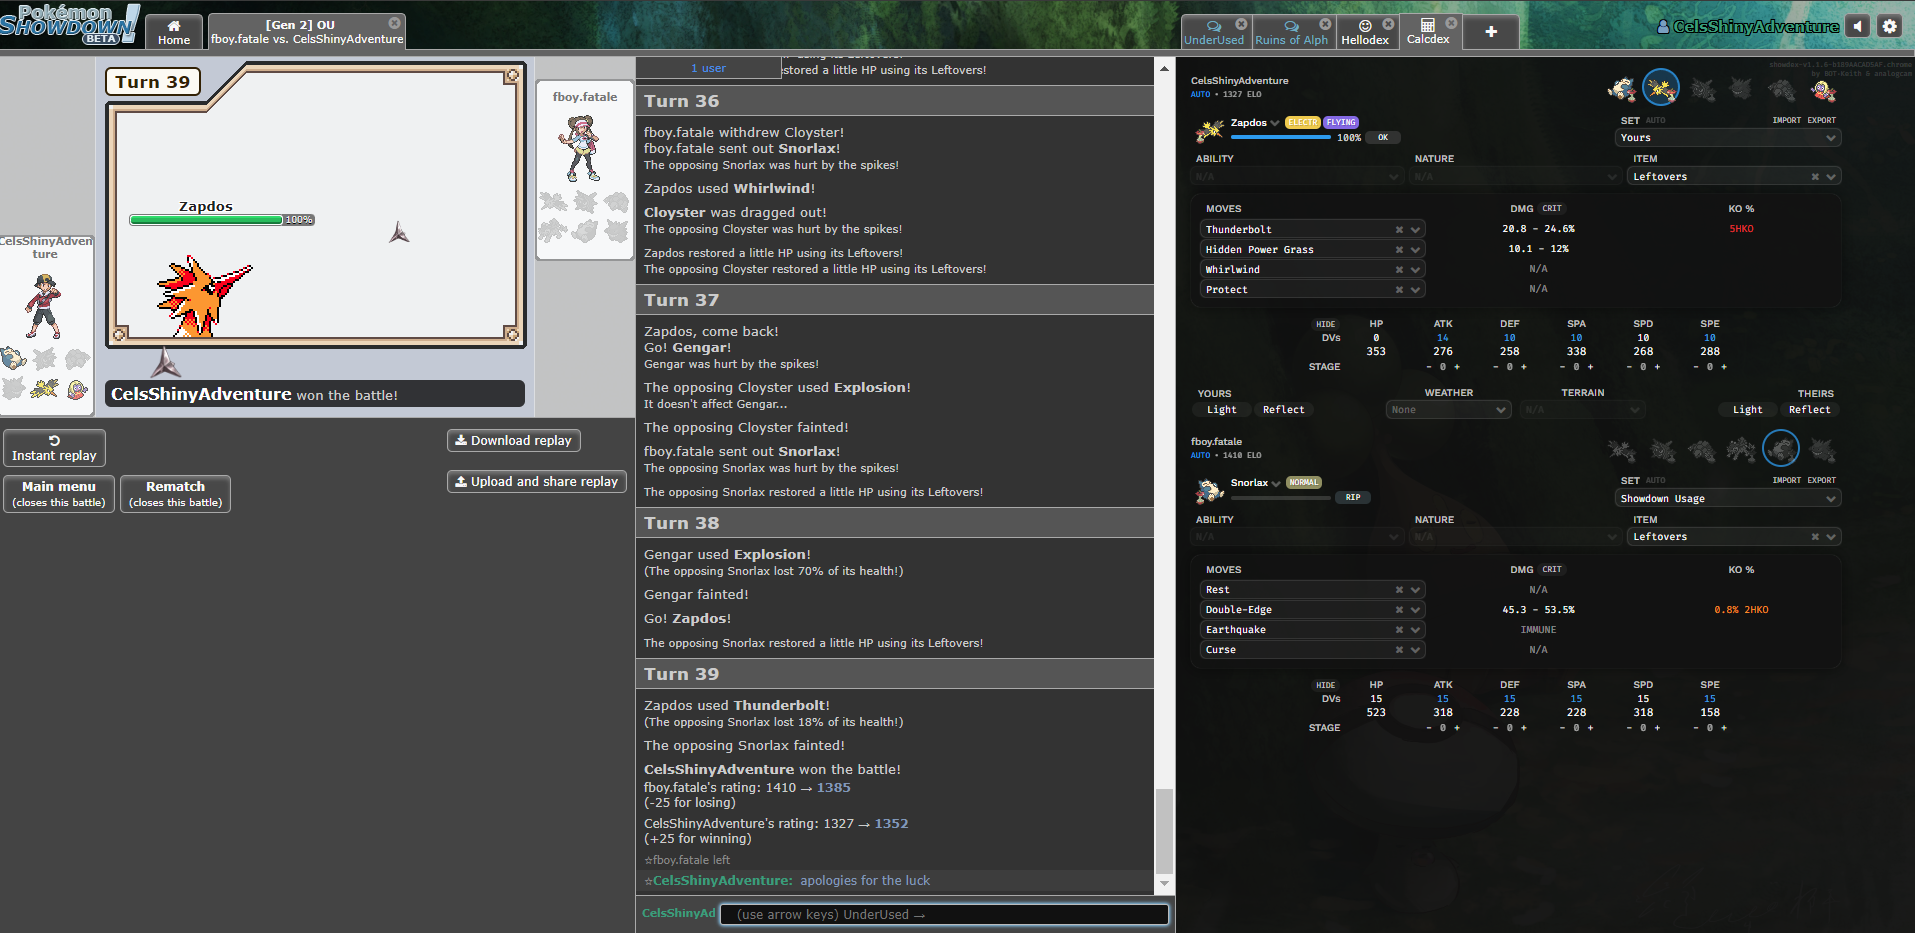
Task: Click IMPORT for Zapdos's set
Action: (x=1786, y=120)
